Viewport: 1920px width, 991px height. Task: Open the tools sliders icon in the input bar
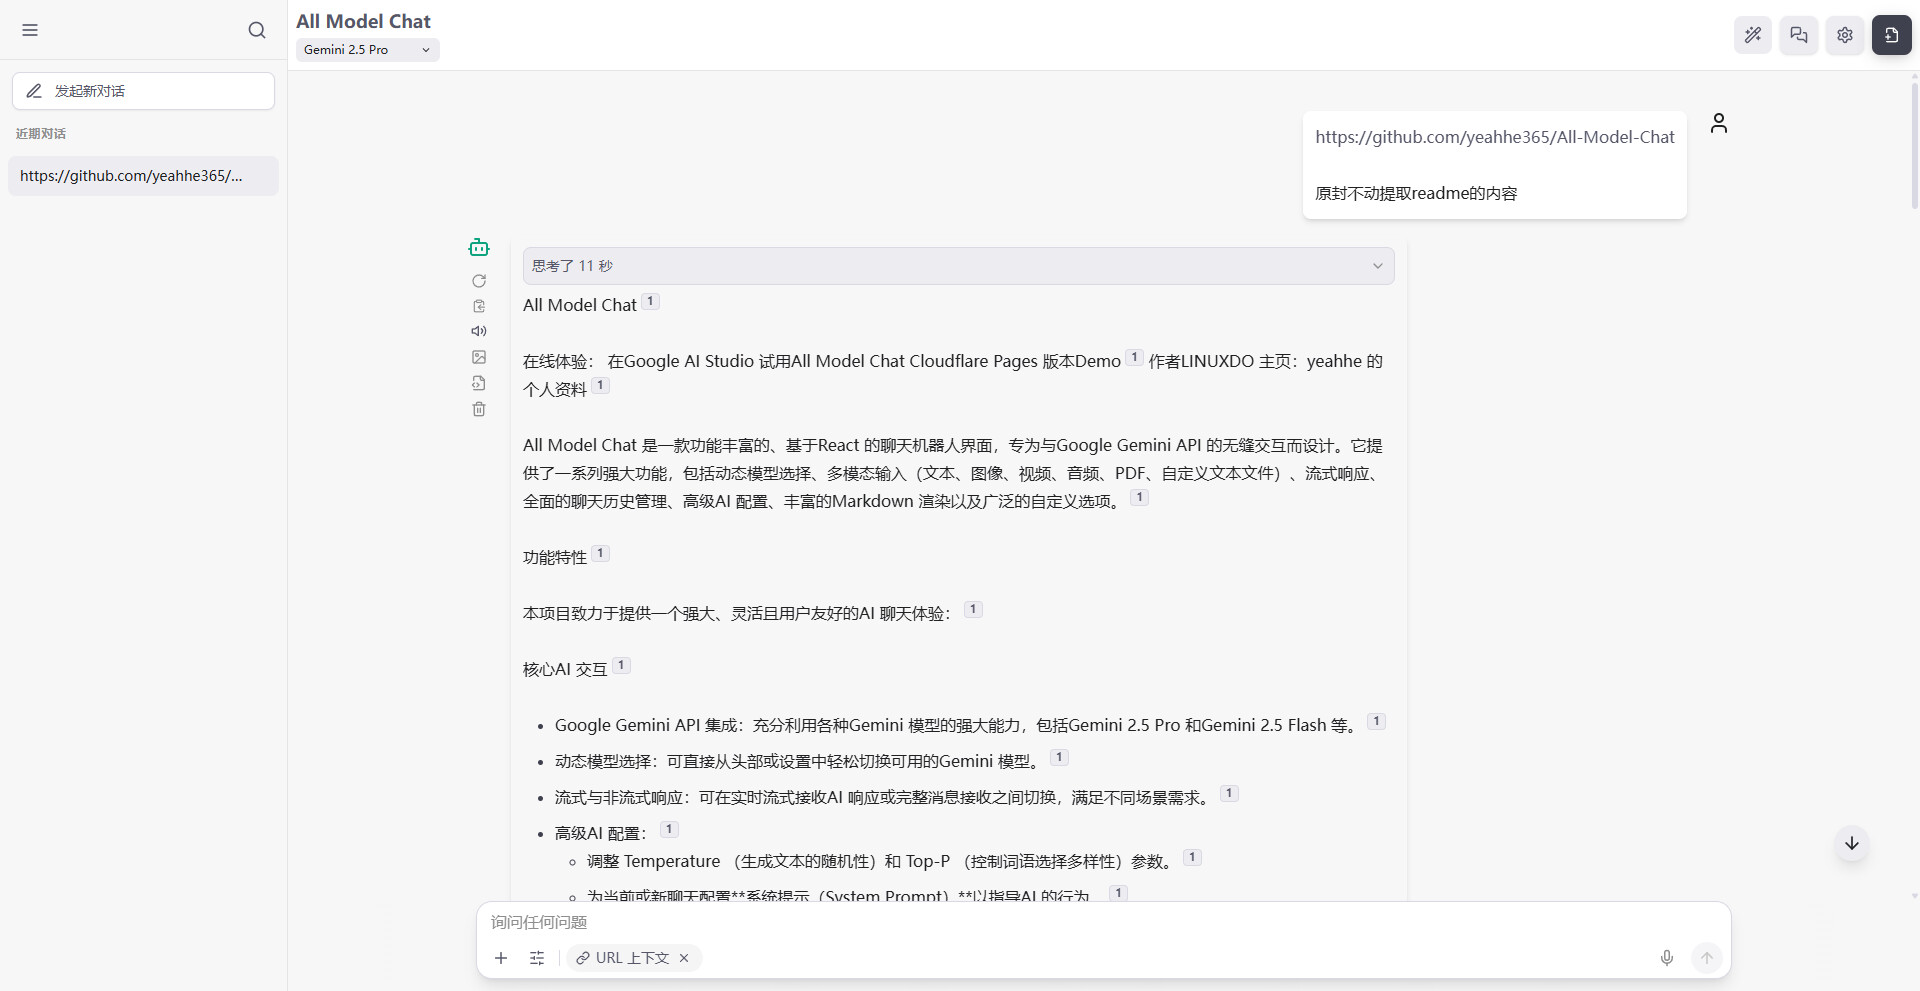point(537,958)
